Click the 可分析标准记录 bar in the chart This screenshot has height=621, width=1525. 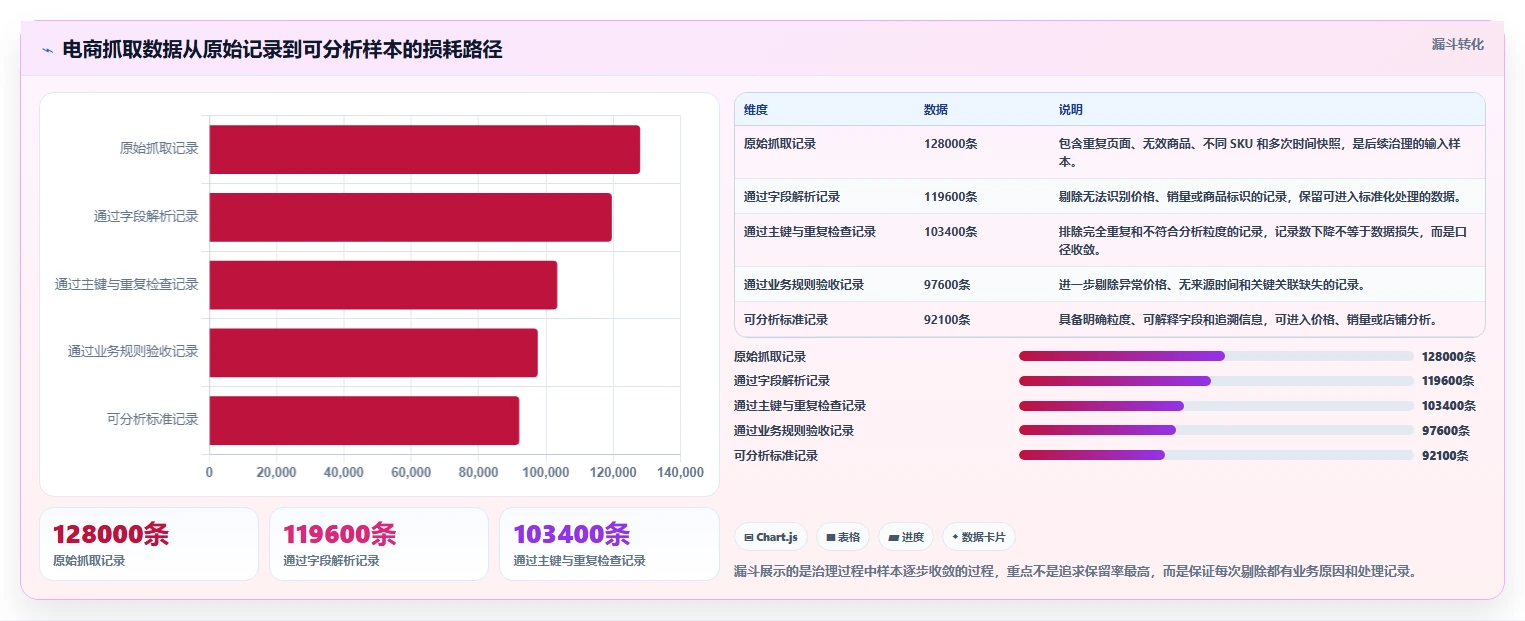click(x=364, y=420)
